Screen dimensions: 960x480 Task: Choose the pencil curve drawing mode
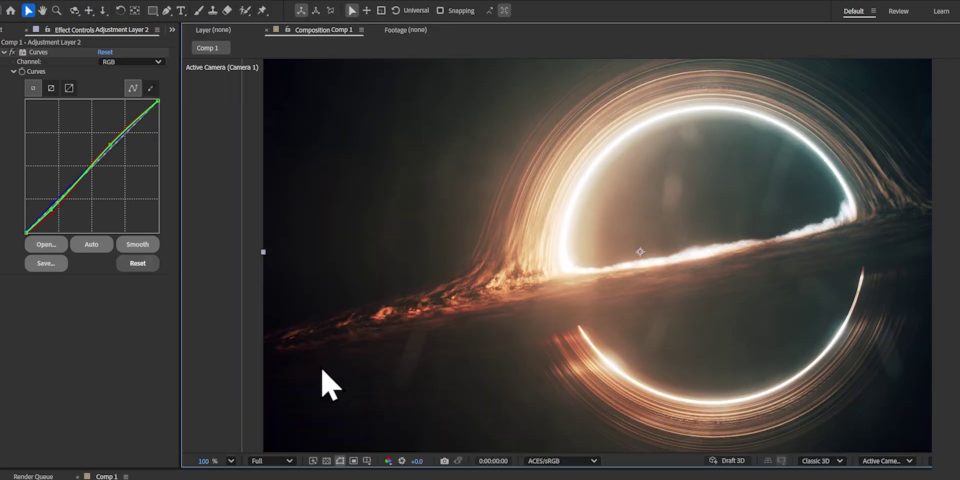click(151, 88)
